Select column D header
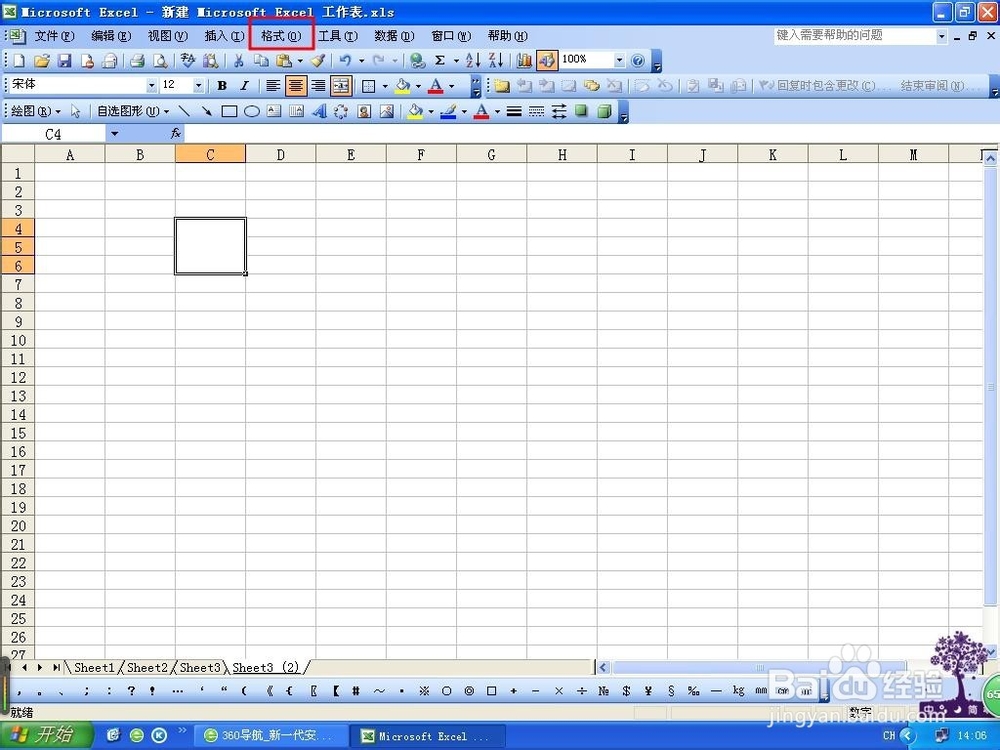The height and width of the screenshot is (750, 1000). click(281, 154)
